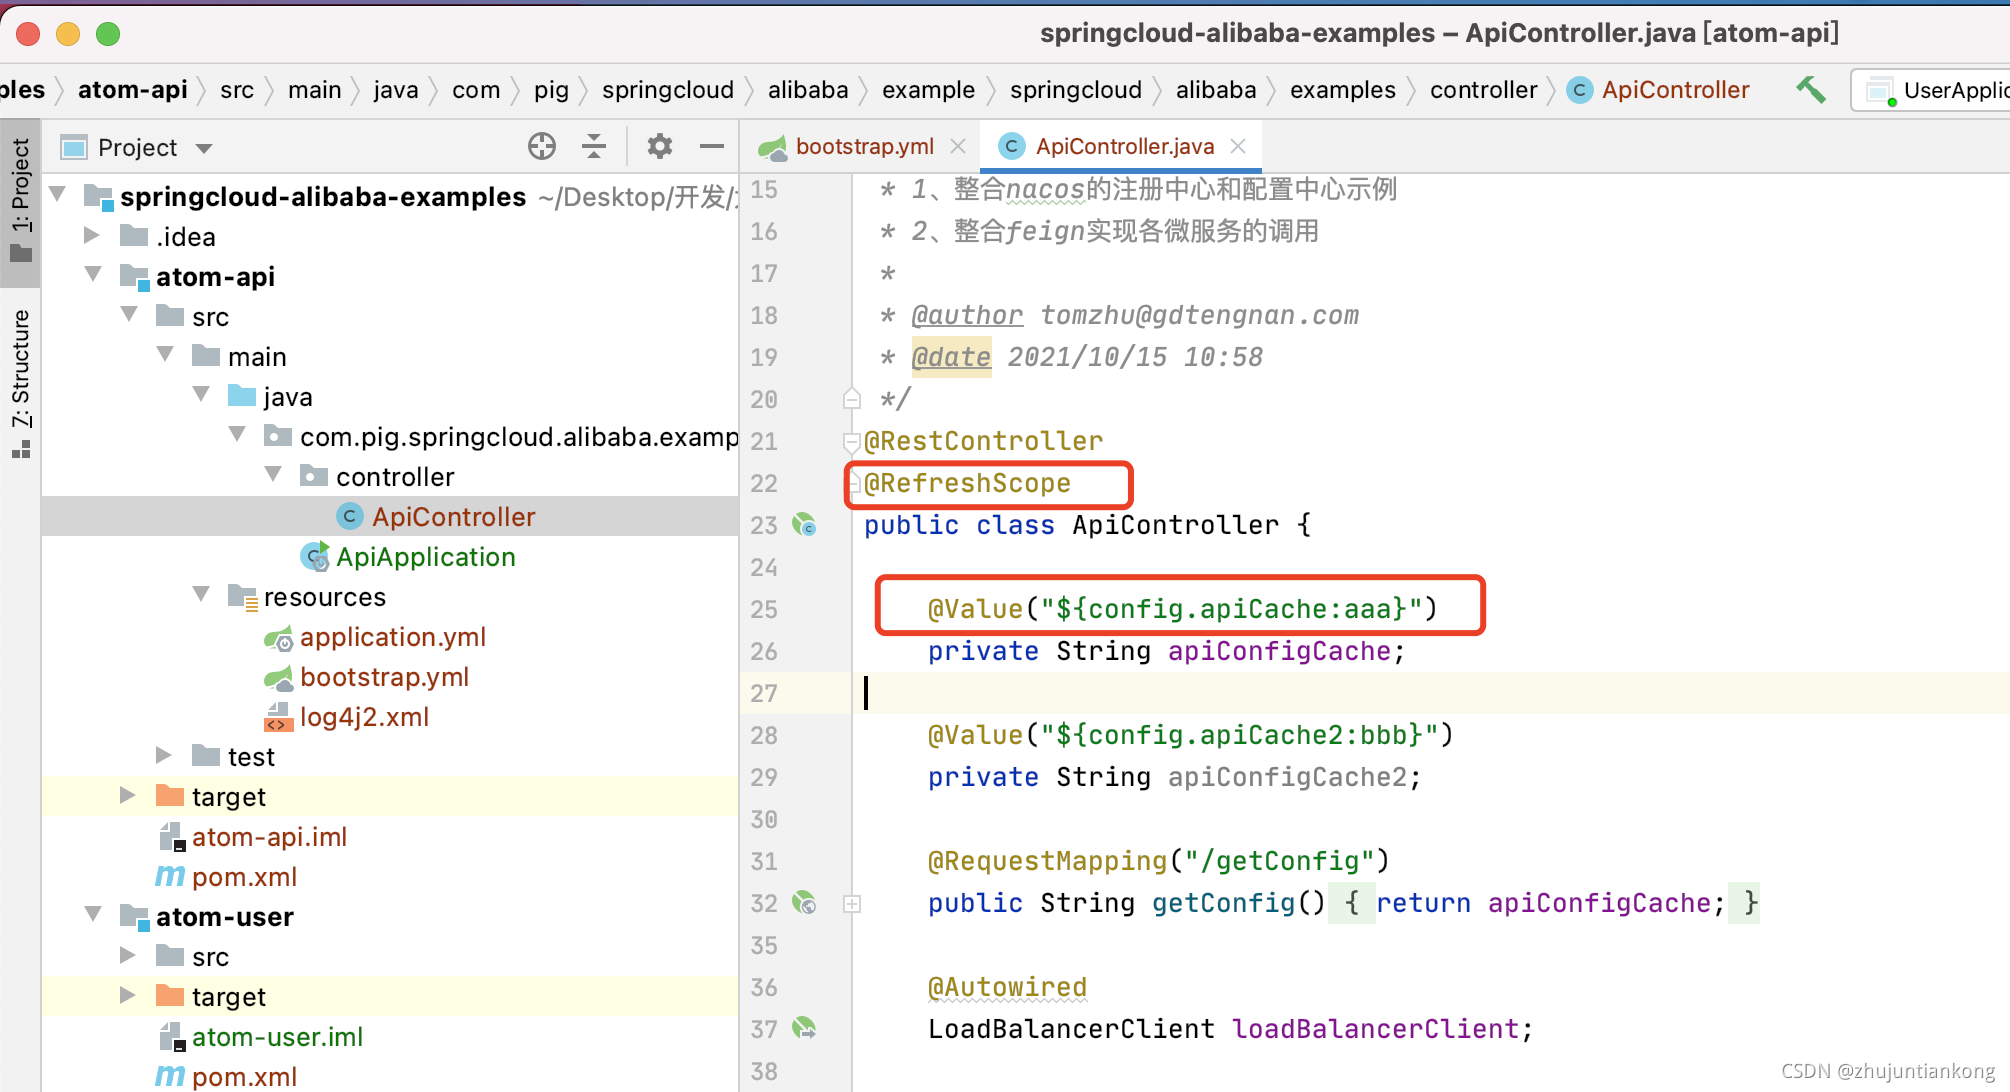This screenshot has height=1092, width=2010.
Task: Open bootstrap.yml in the project tree
Action: [384, 677]
